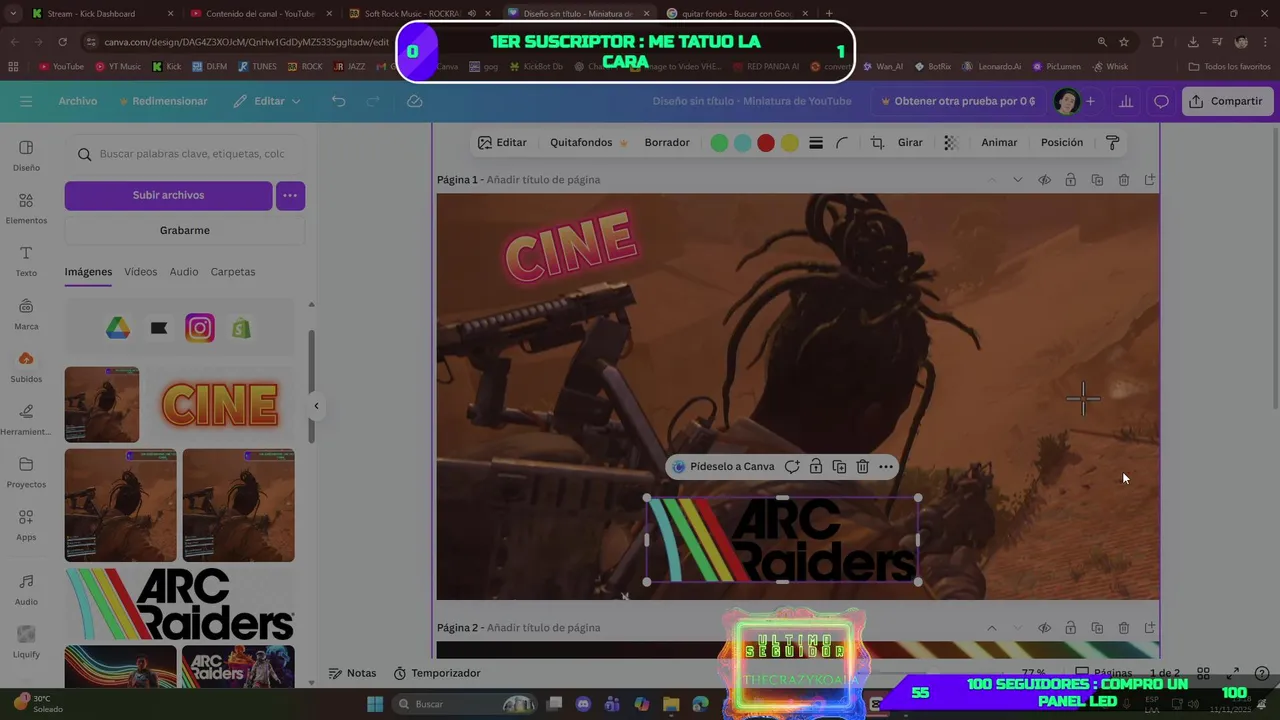Move Página 2 up with chevron
This screenshot has width=1280, height=720.
(992, 628)
